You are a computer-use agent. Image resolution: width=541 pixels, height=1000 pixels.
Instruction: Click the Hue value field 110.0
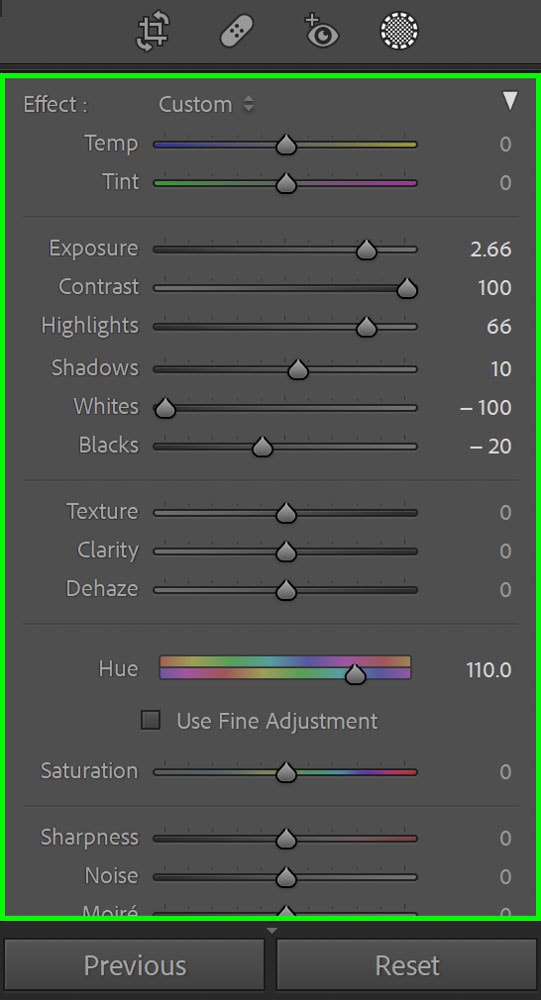(x=489, y=670)
